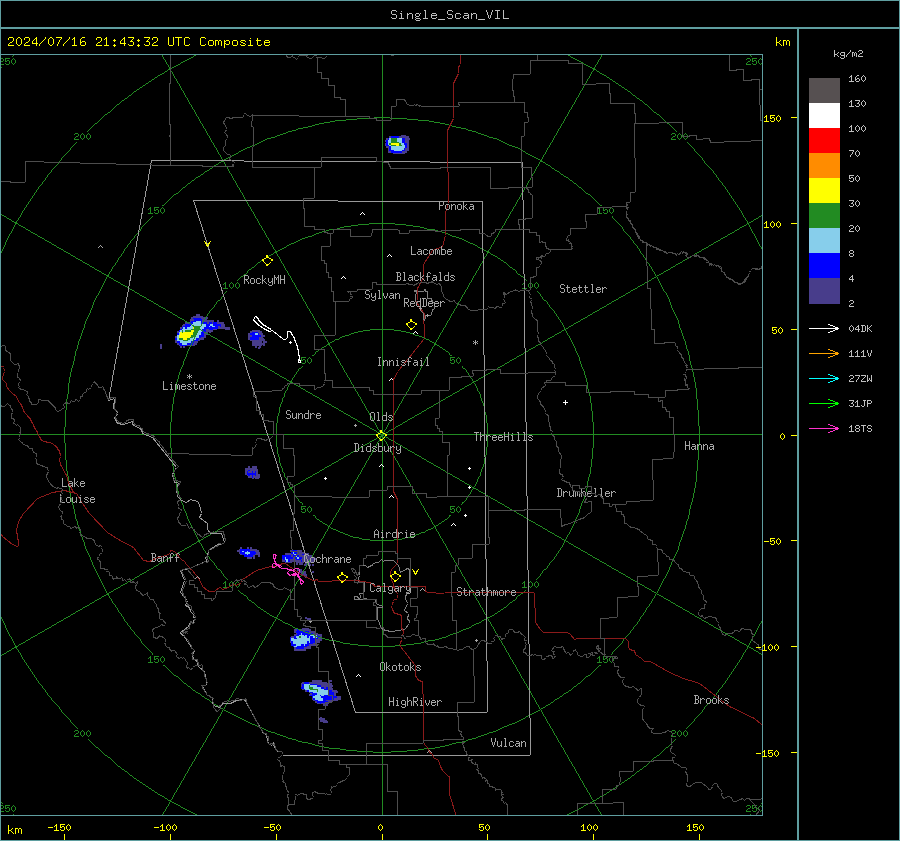
Task: Click the white storm track west of Innisfail
Action: coord(277,338)
